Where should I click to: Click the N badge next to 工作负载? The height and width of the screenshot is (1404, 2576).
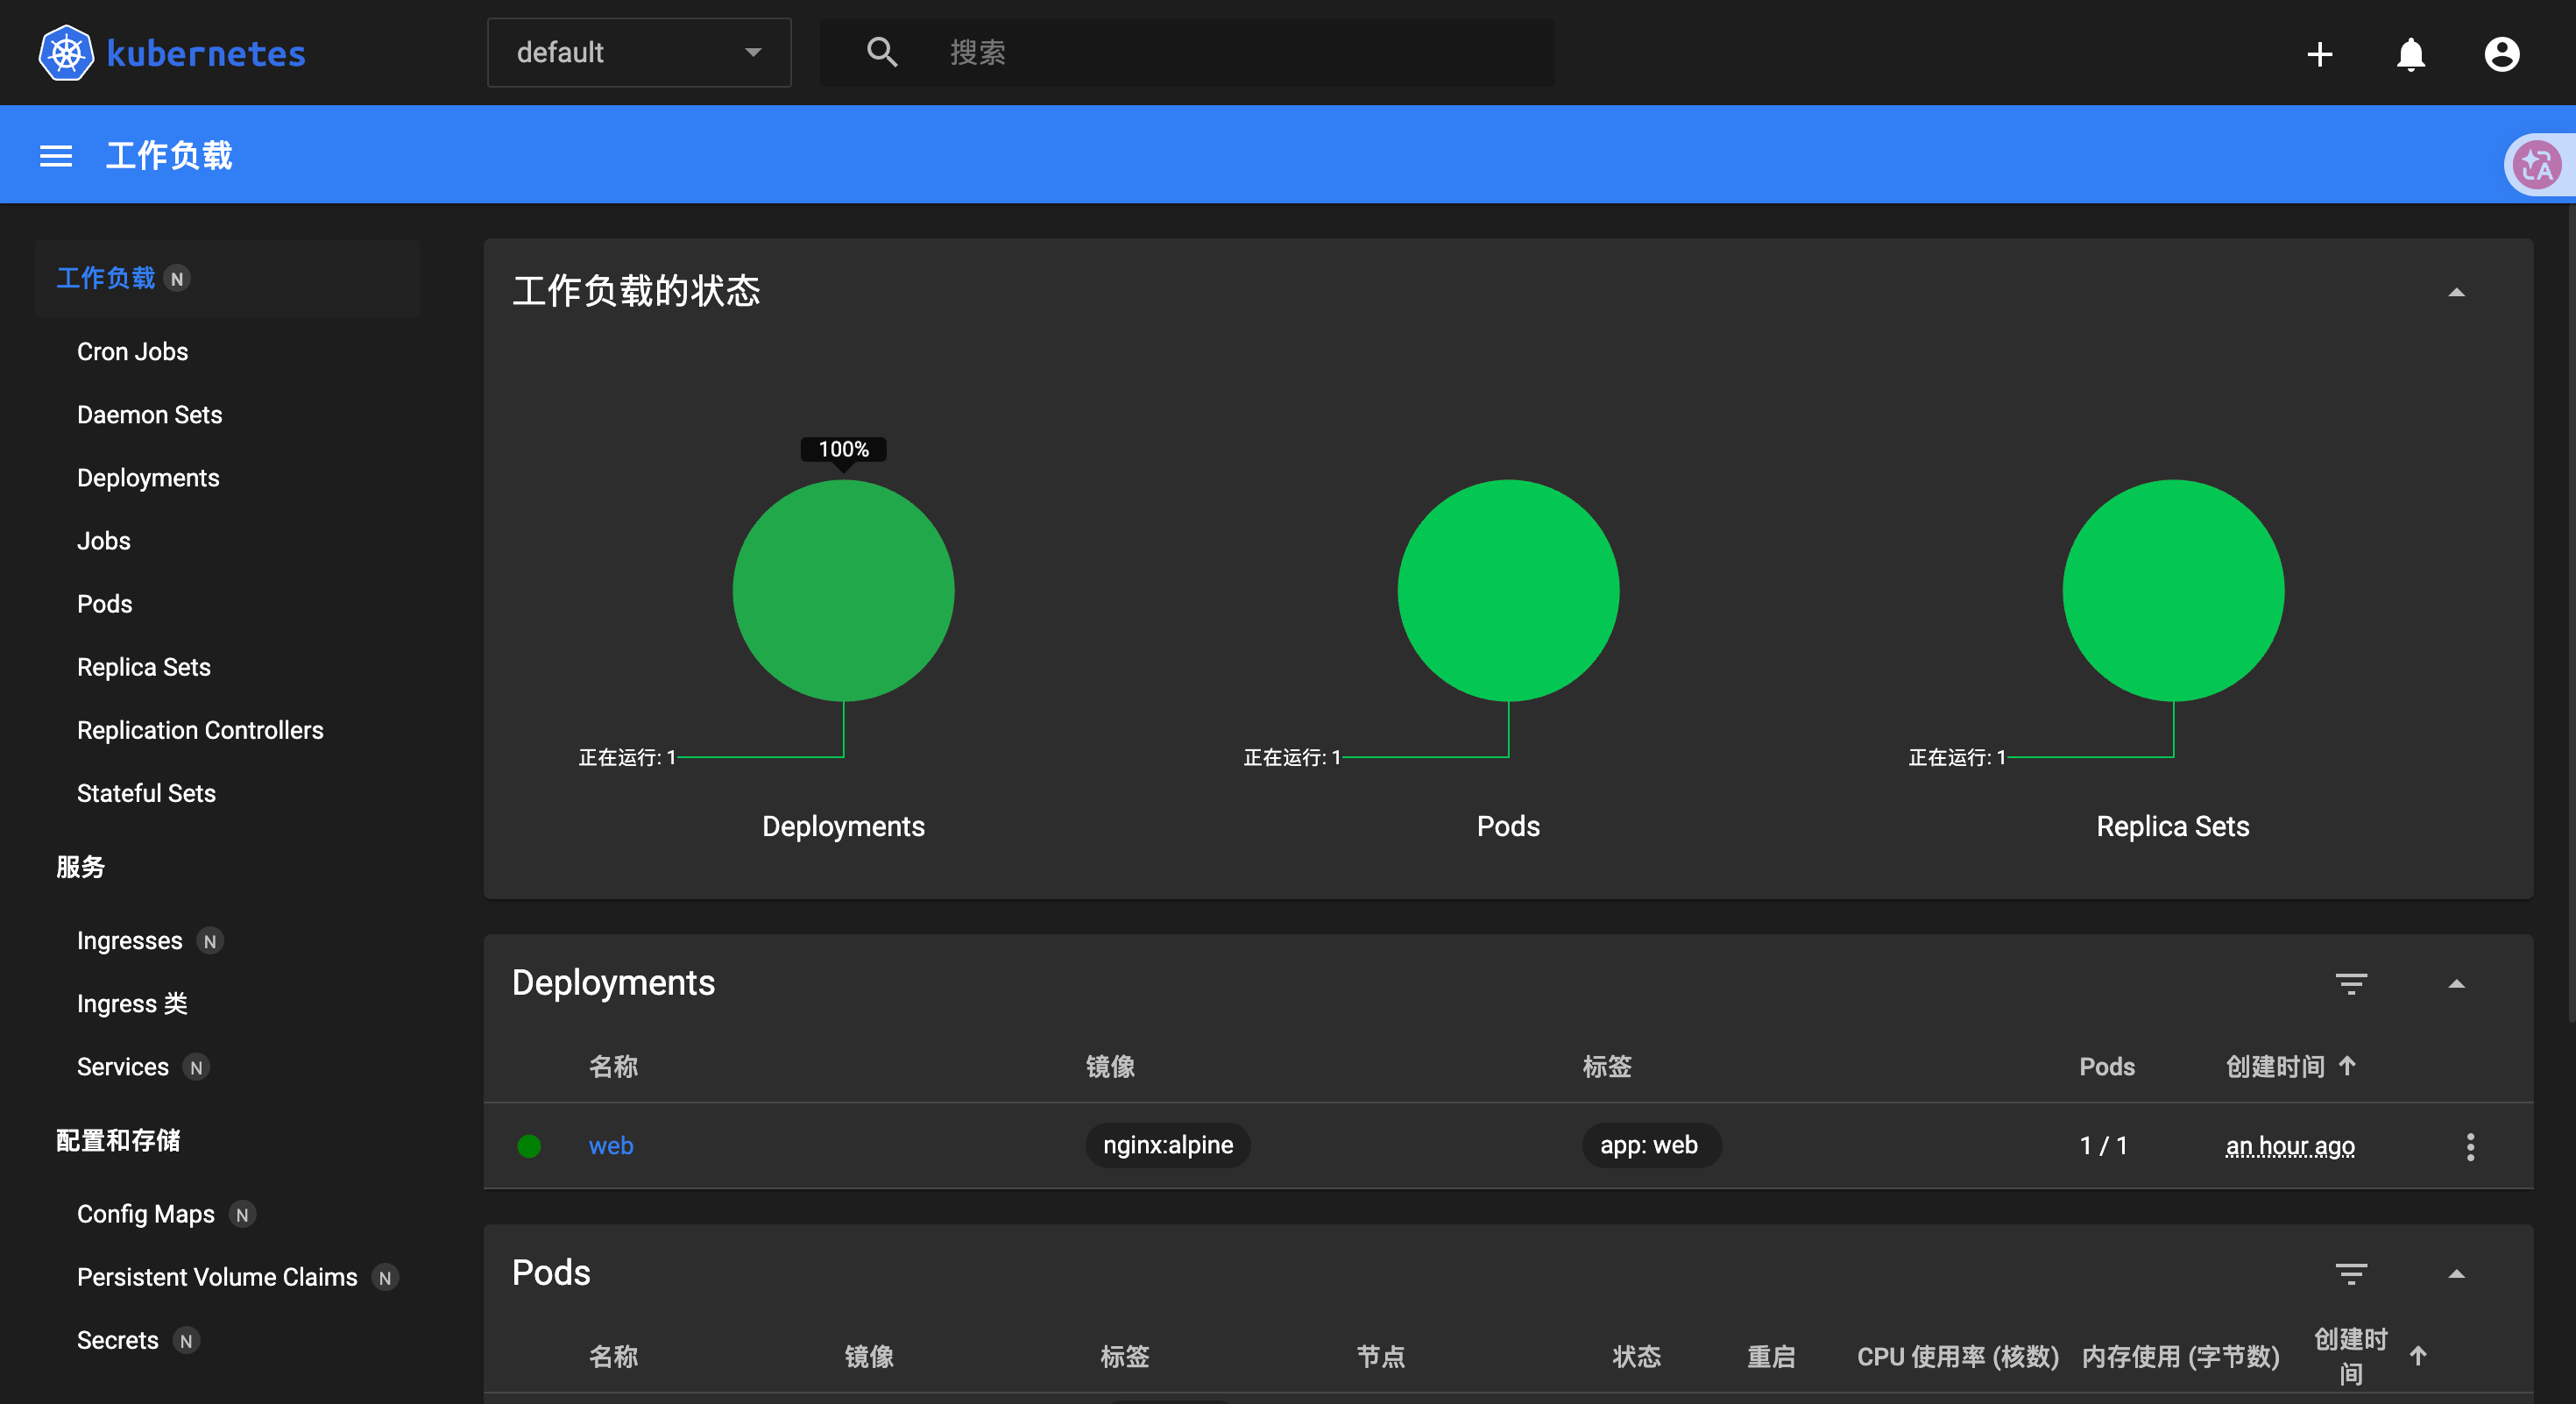coord(177,279)
